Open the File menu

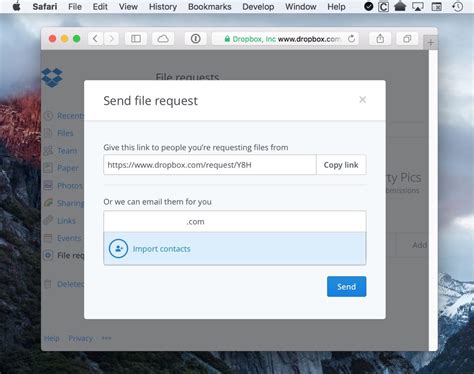coord(75,7)
